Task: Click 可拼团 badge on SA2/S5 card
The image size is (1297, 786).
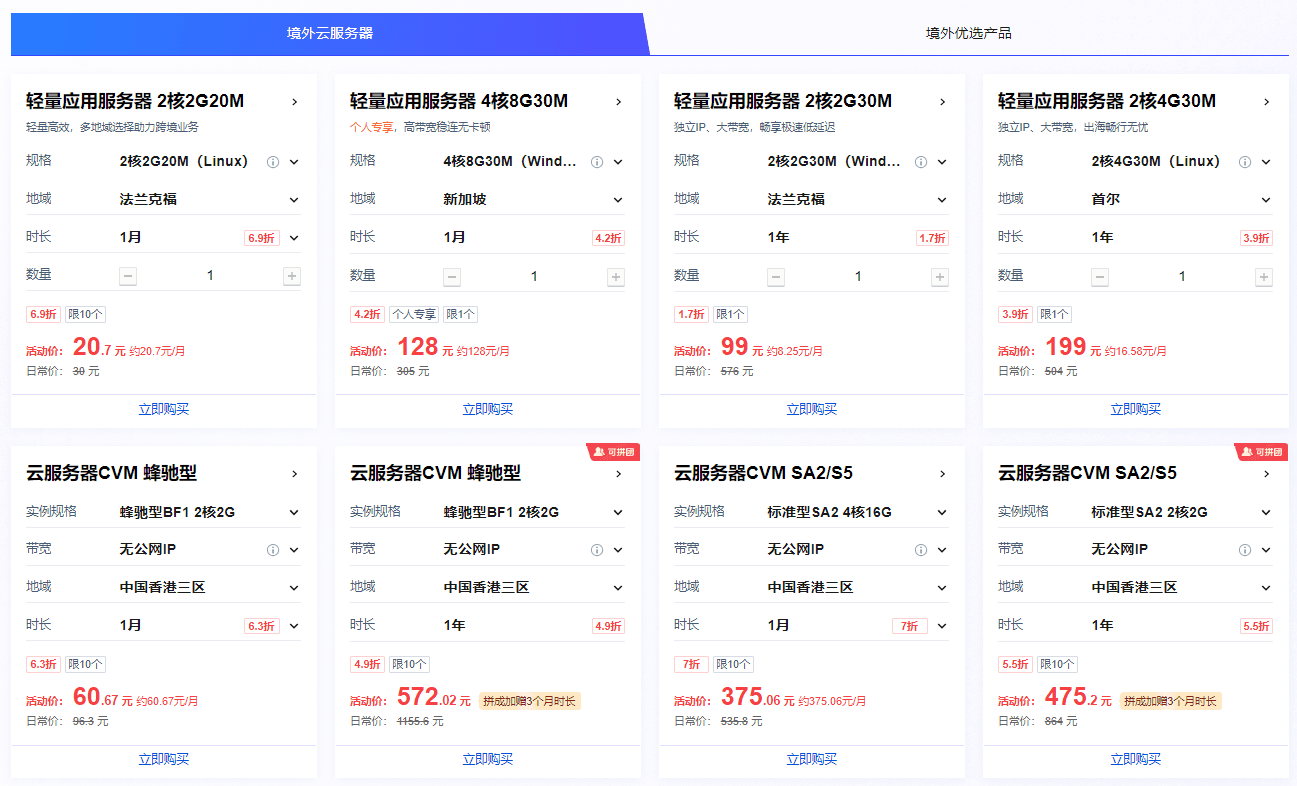Action: 1262,452
